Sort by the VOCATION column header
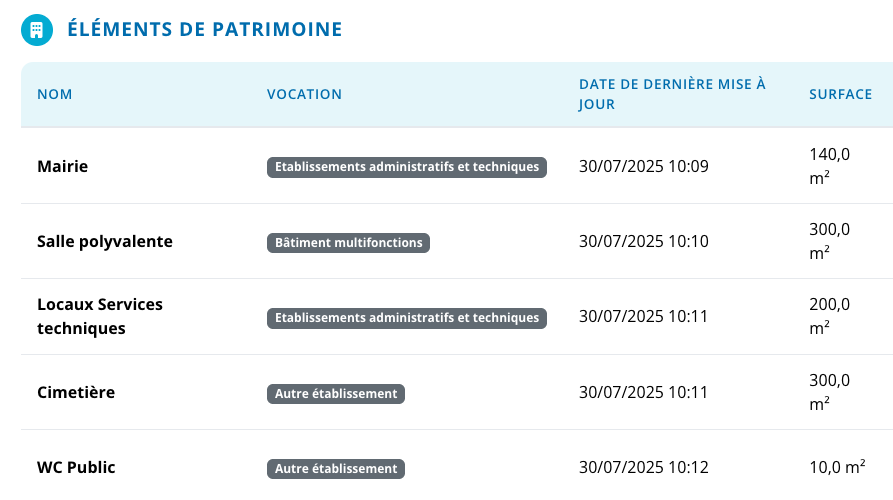 304,94
